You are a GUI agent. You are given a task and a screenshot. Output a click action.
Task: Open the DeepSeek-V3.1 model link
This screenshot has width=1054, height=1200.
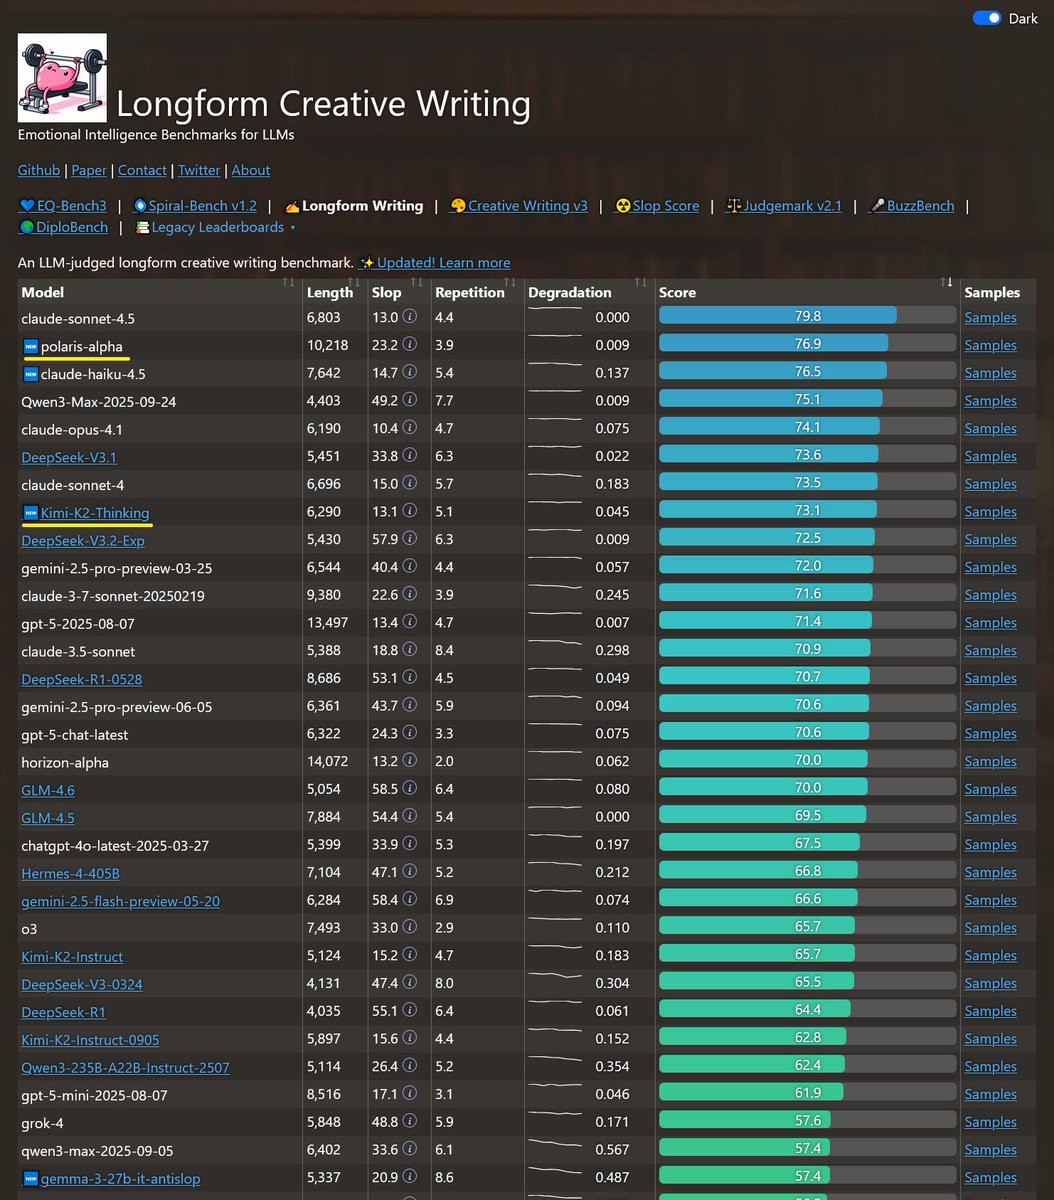pyautogui.click(x=69, y=457)
